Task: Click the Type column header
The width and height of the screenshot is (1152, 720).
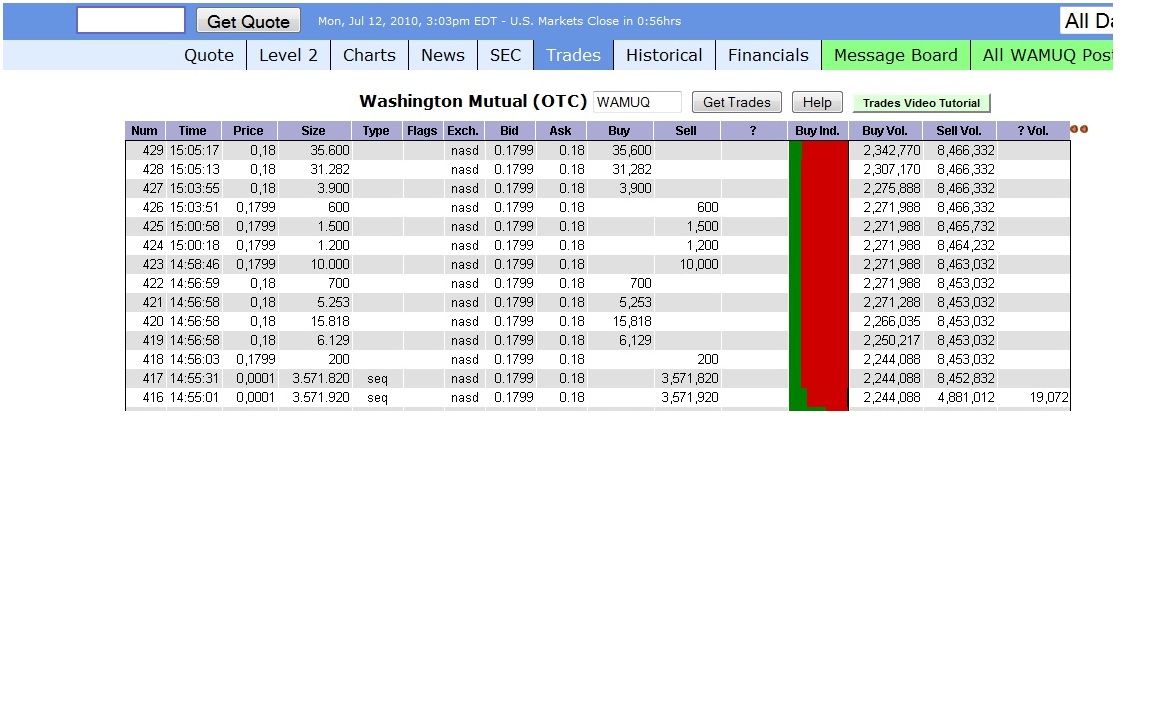Action: point(376,131)
